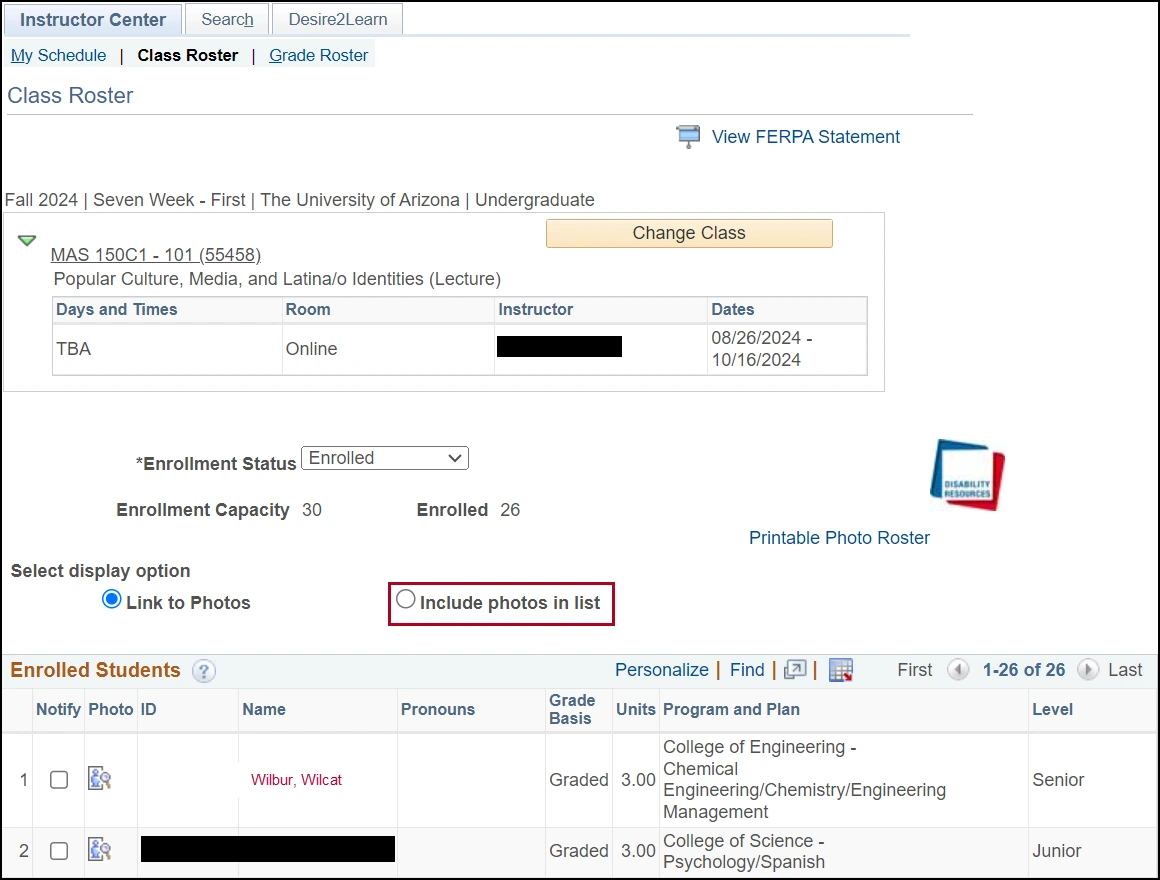1160x880 pixels.
Task: Click the MAS 150C1 - 101 (55458) link
Action: (155, 255)
